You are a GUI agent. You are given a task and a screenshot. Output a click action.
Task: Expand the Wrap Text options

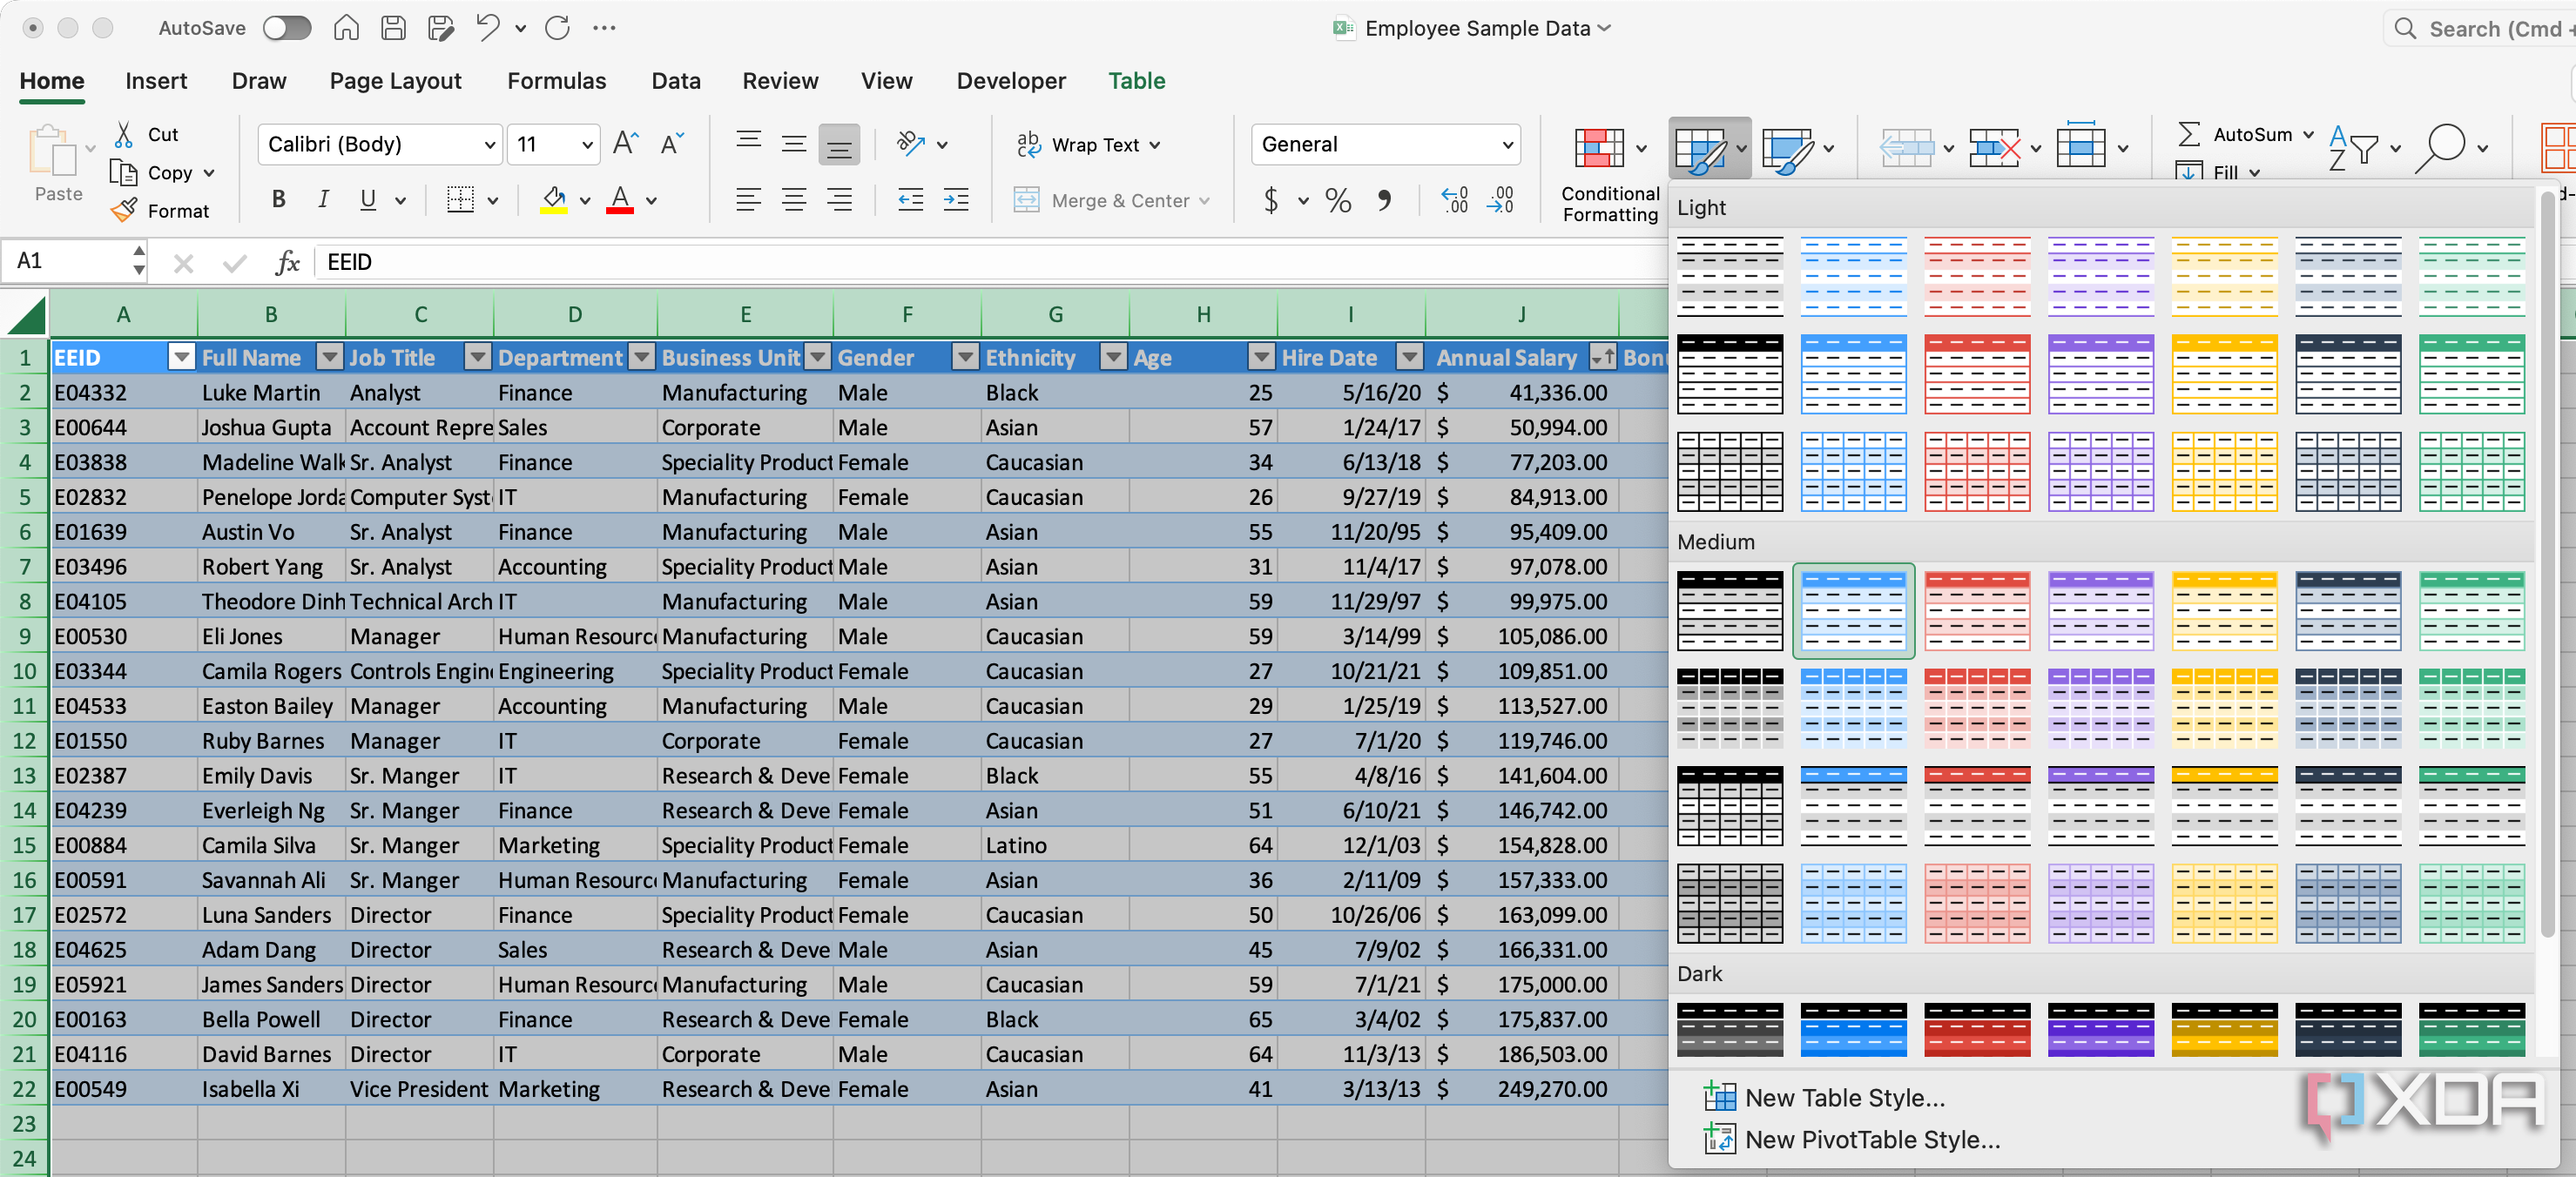[1156, 145]
